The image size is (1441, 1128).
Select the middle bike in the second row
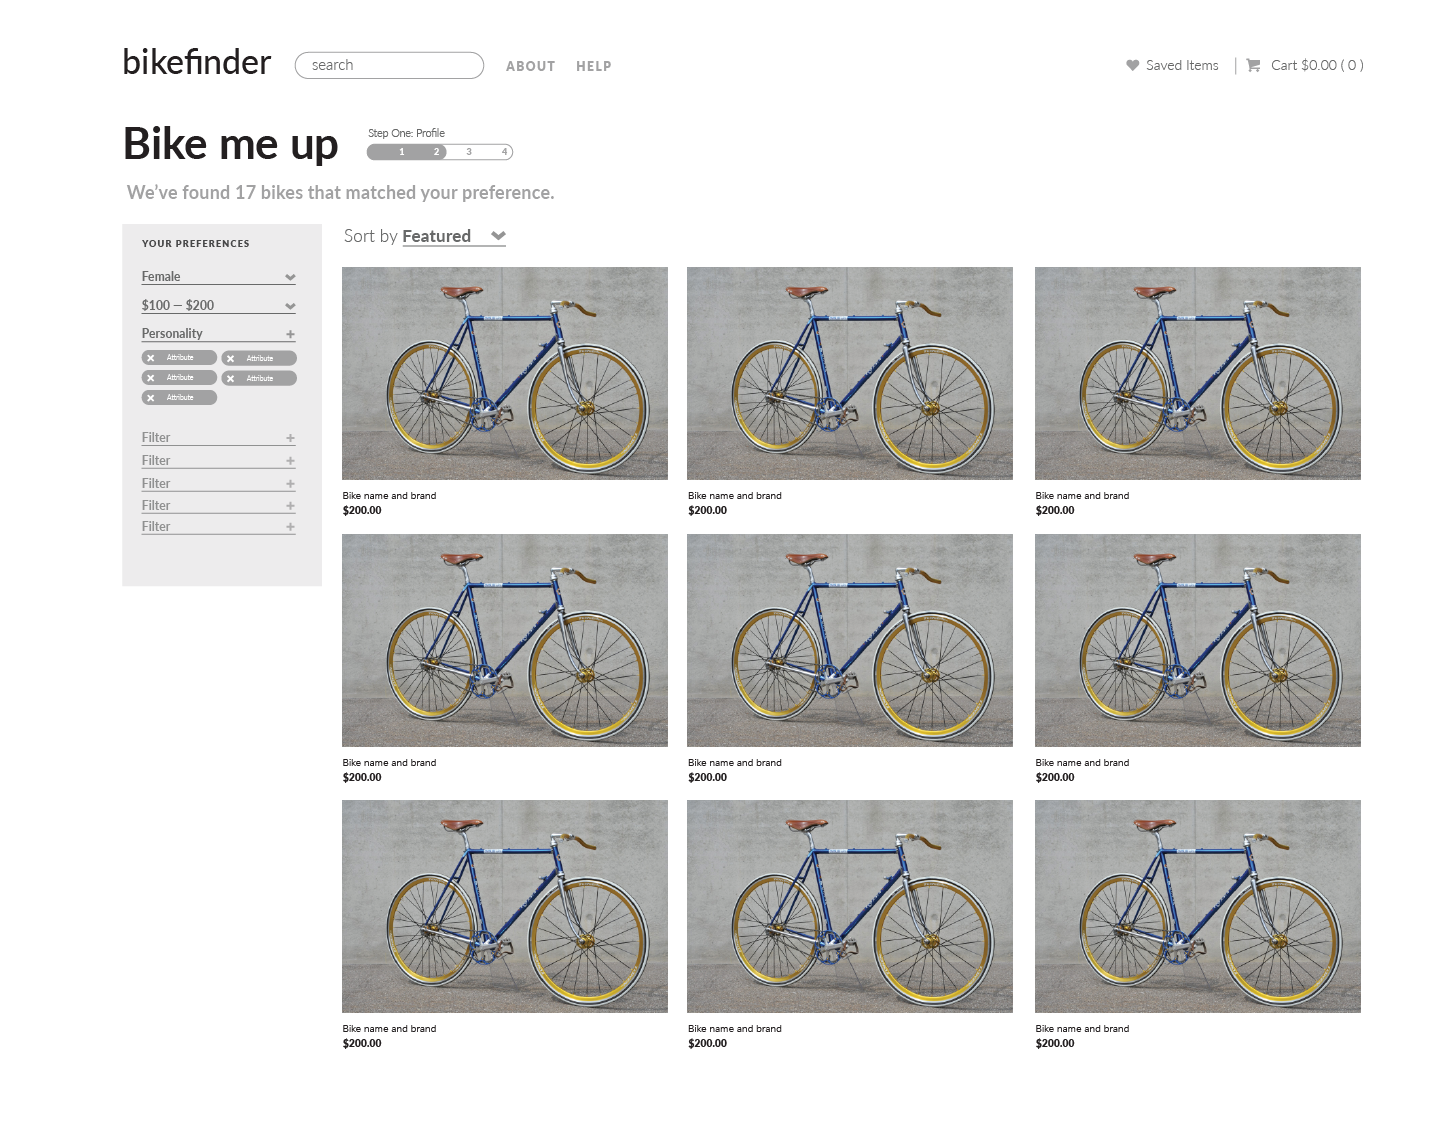[849, 640]
